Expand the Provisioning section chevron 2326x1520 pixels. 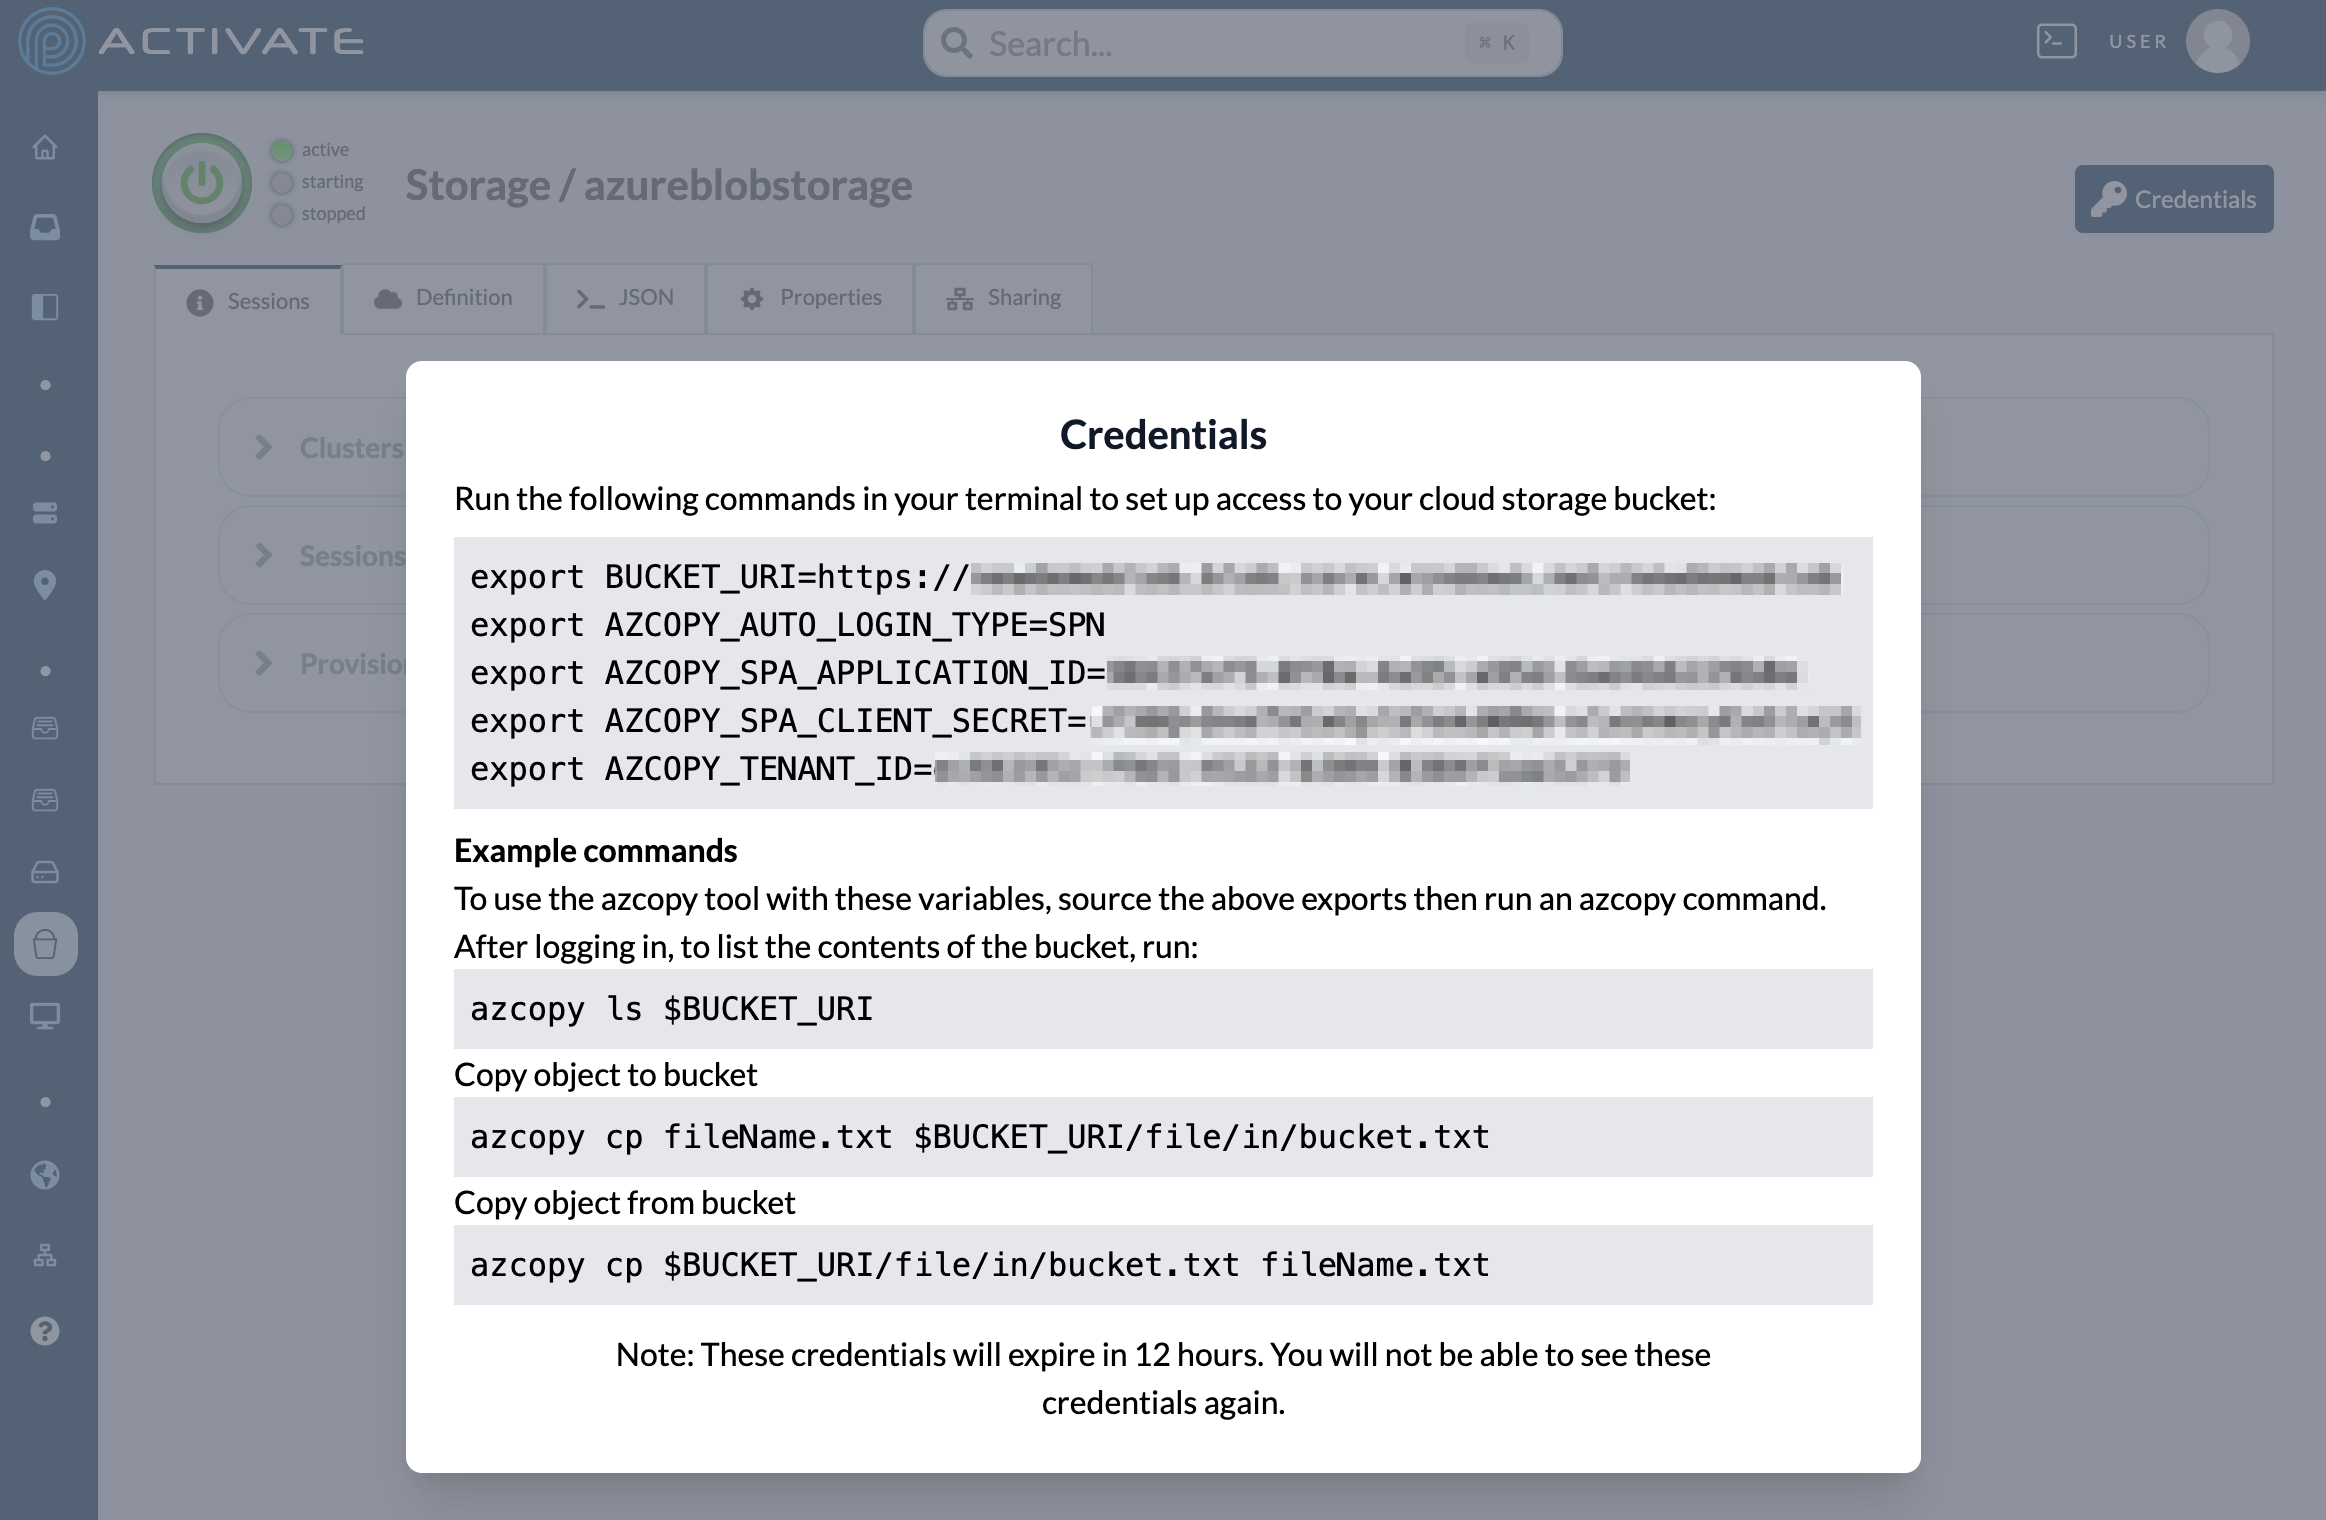pos(264,663)
